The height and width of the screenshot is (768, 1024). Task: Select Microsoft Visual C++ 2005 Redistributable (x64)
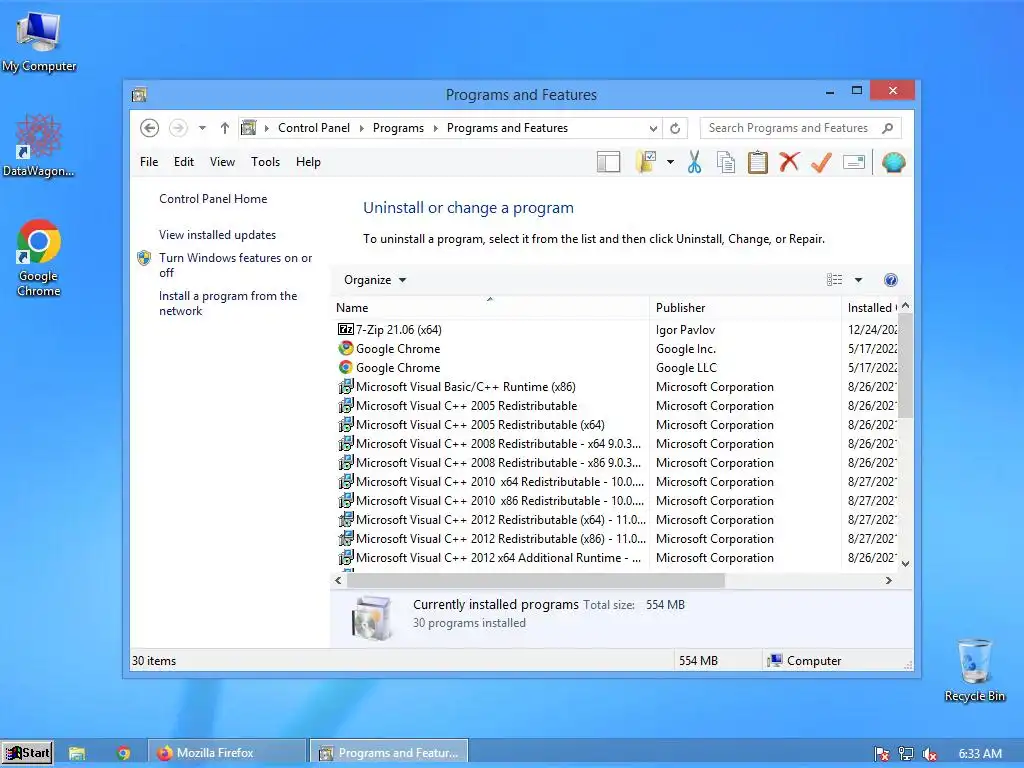coord(471,424)
